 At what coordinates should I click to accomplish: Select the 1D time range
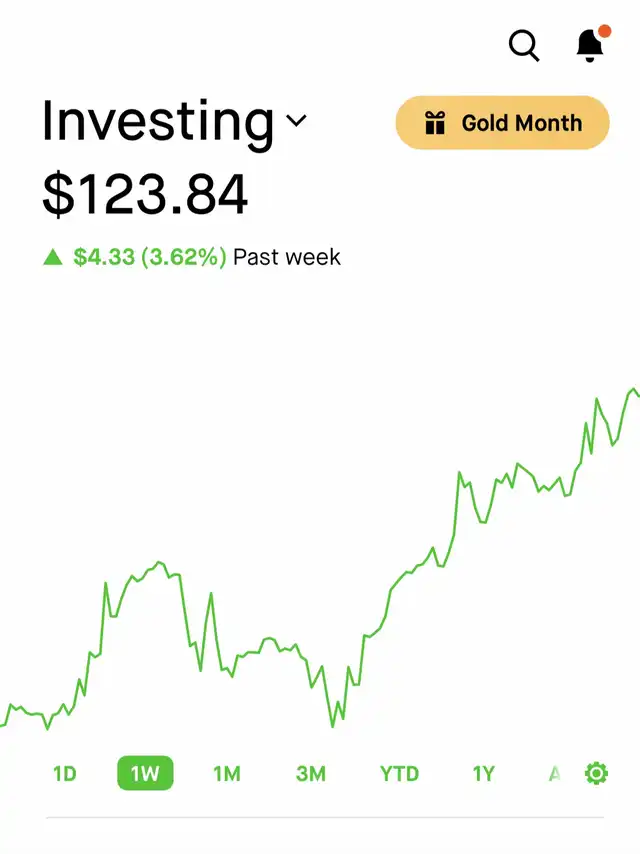tap(65, 773)
